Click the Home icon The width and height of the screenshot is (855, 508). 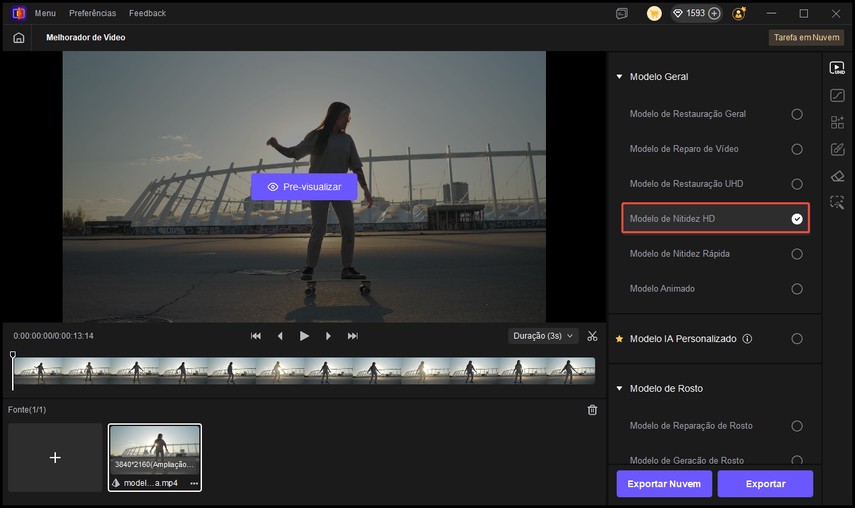click(18, 37)
